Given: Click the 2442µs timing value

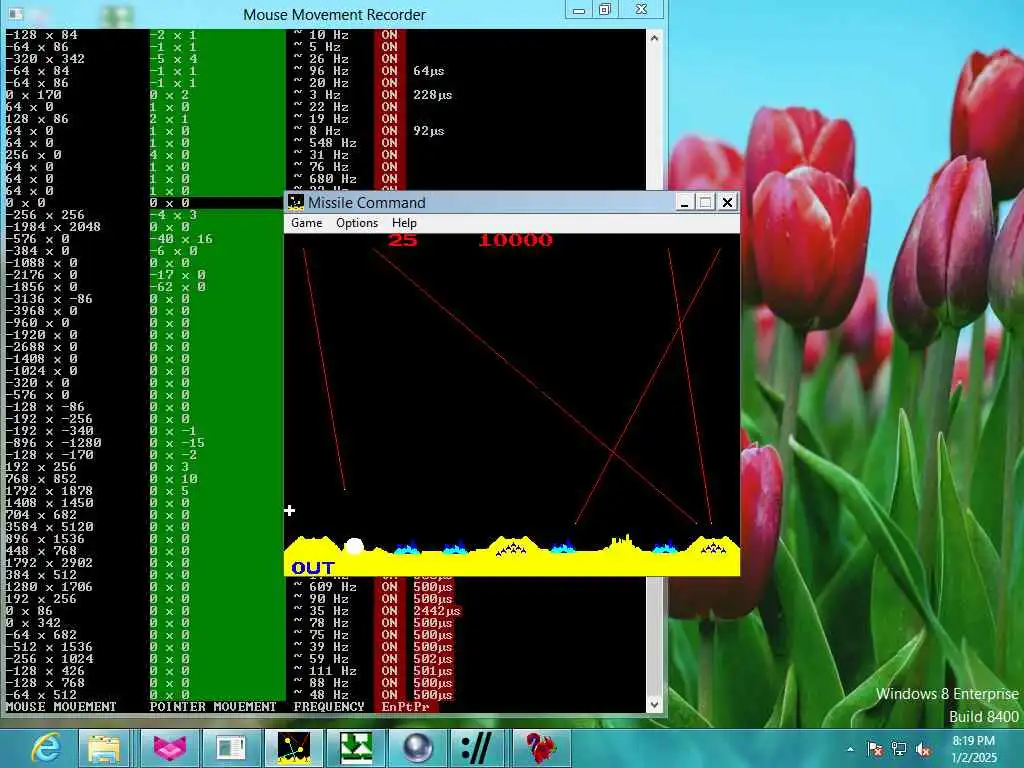Looking at the screenshot, I should (x=436, y=611).
